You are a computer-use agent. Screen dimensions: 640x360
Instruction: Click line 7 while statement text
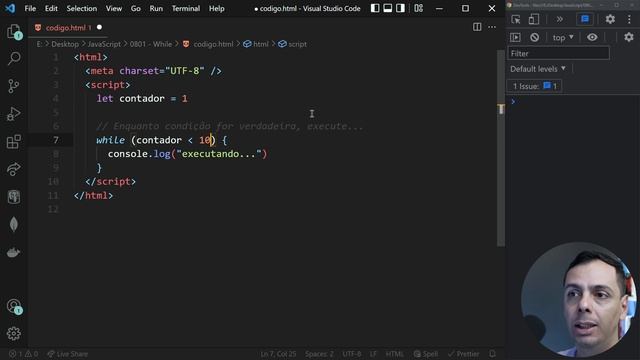coord(161,140)
